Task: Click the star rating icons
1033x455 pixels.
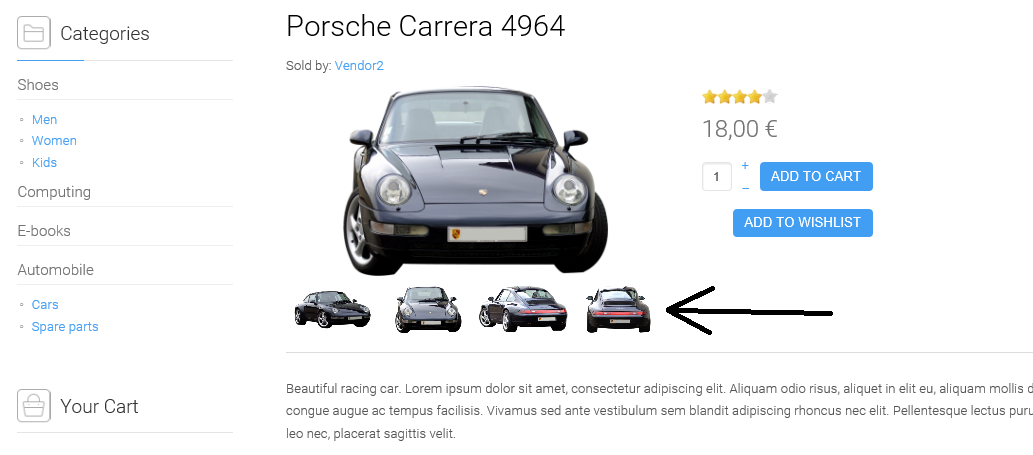Action: click(740, 97)
